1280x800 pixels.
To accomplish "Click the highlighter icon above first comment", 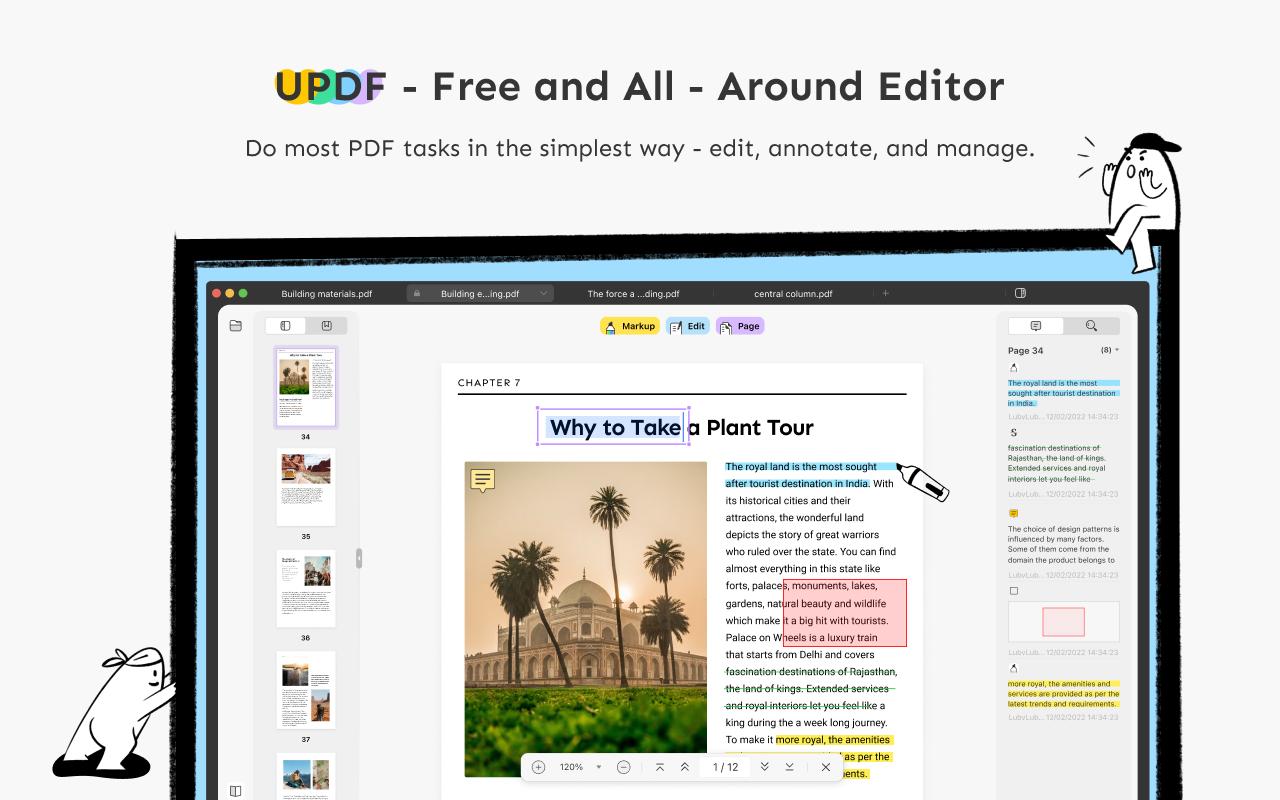I will 1013,368.
